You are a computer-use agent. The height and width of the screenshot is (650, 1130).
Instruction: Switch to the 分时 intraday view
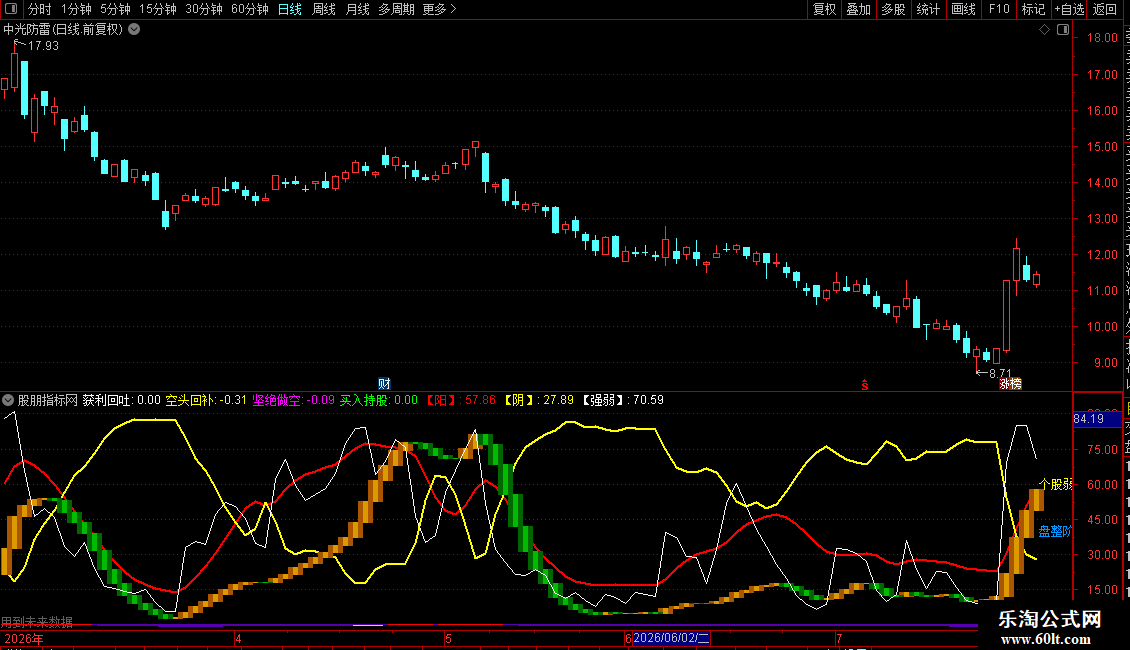tap(40, 9)
